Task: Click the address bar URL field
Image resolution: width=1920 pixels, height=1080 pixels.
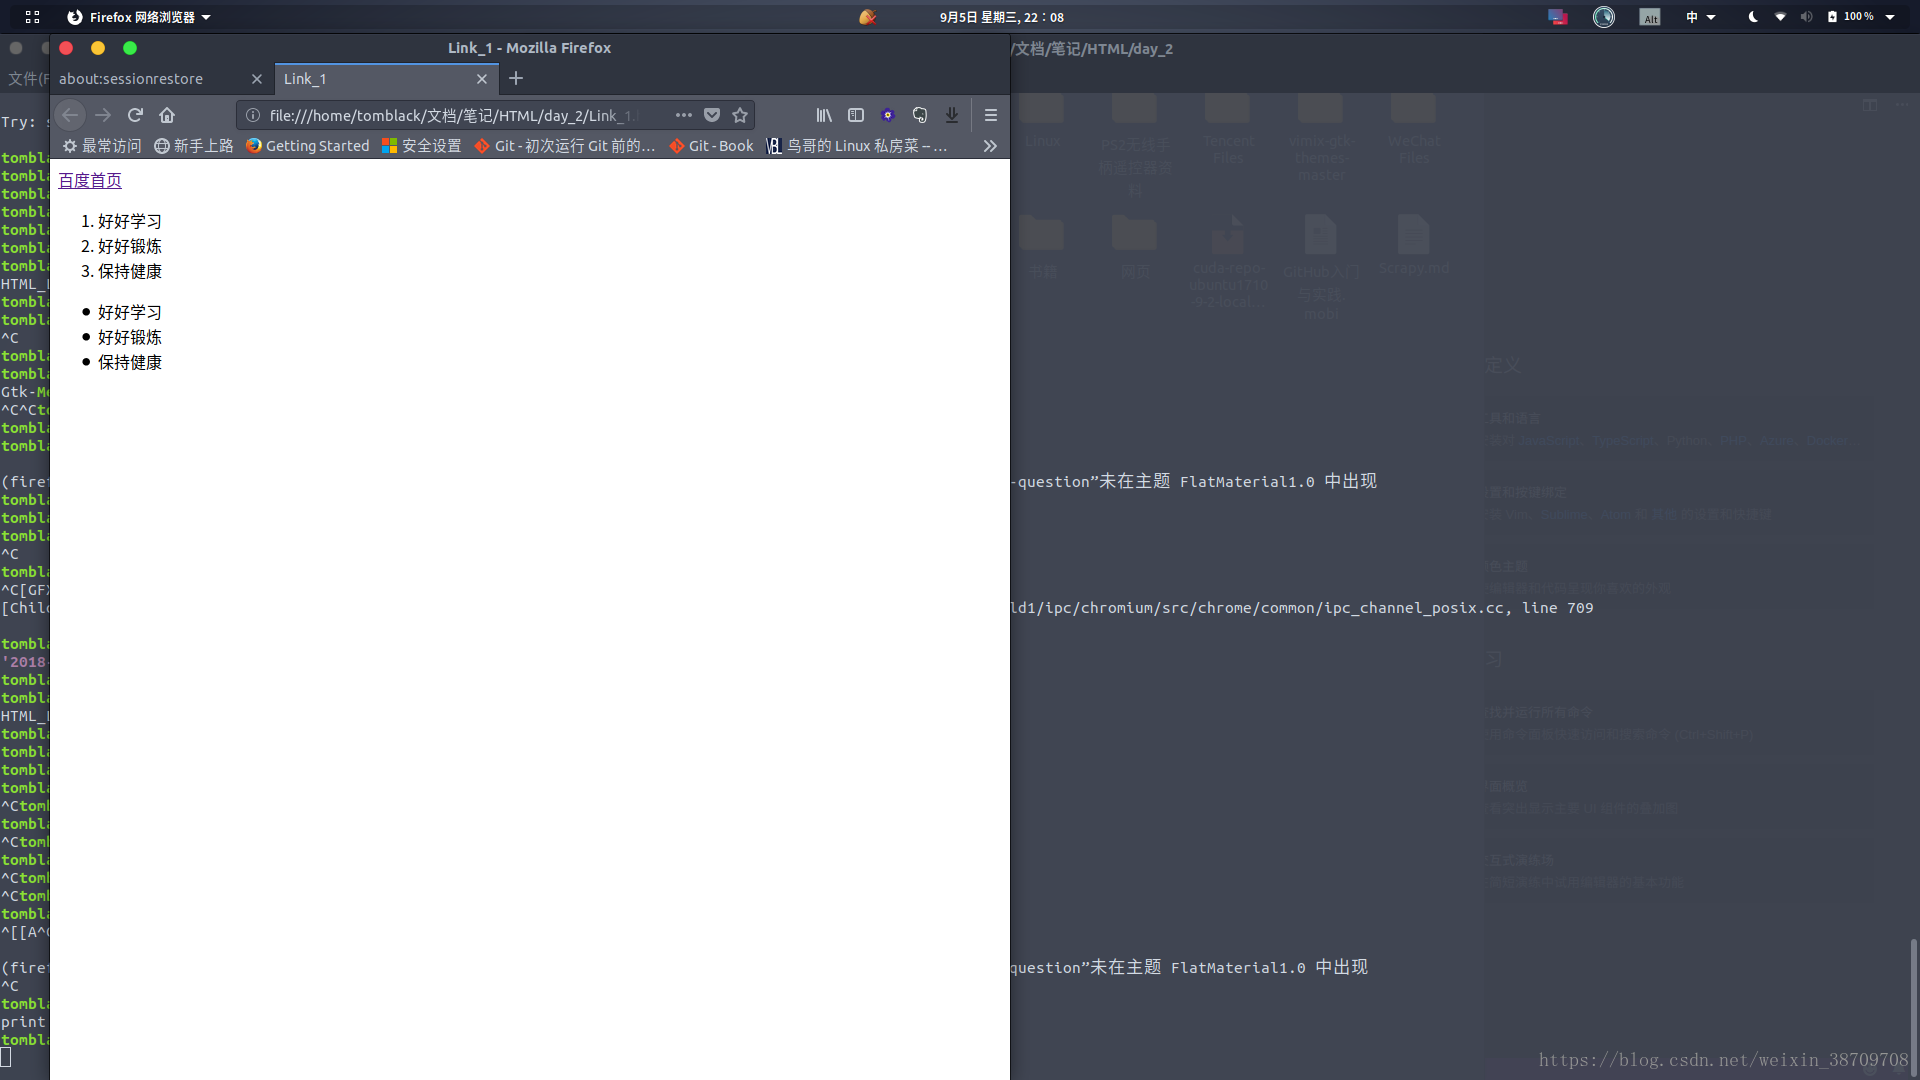Action: (x=450, y=116)
